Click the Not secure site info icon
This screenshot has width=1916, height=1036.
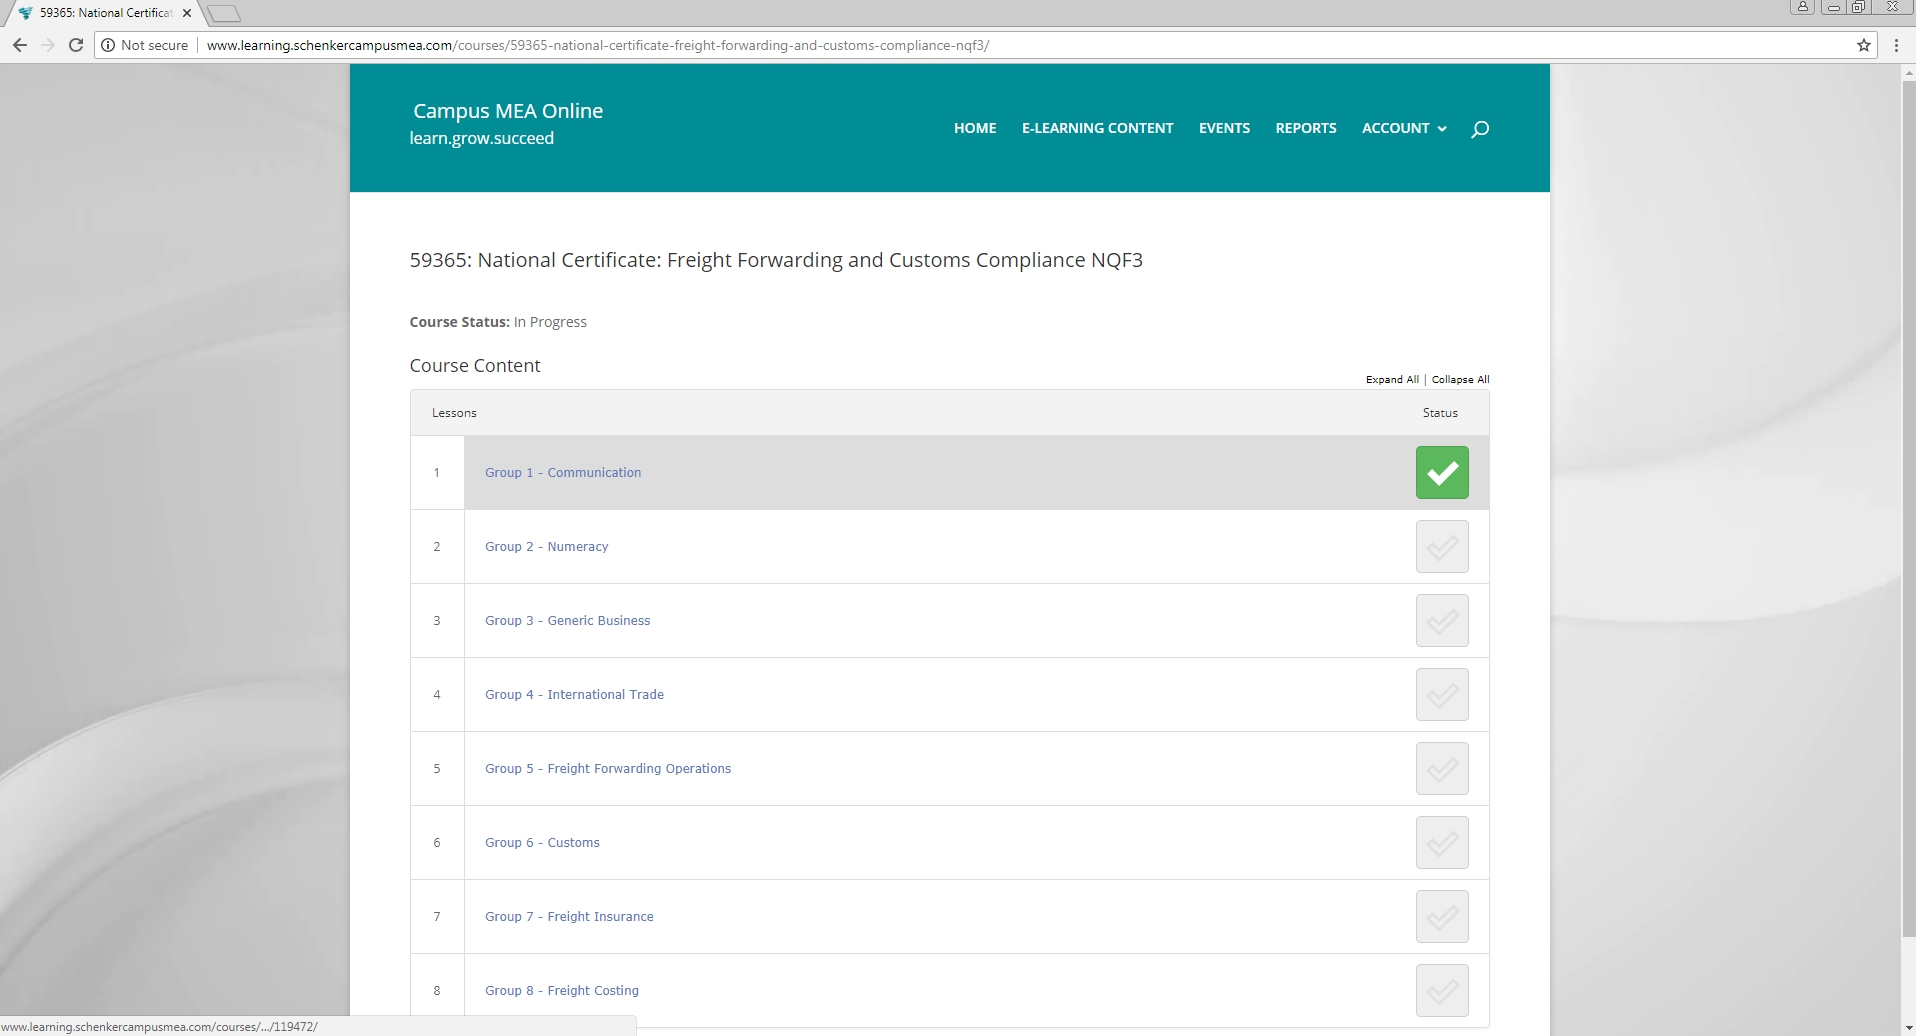[108, 45]
